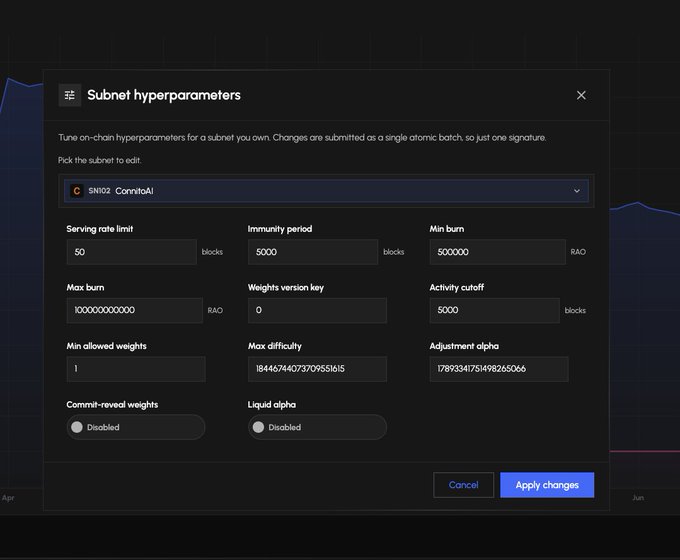The height and width of the screenshot is (560, 680).
Task: Click the 'Activity cutoff' label
Action: click(457, 287)
